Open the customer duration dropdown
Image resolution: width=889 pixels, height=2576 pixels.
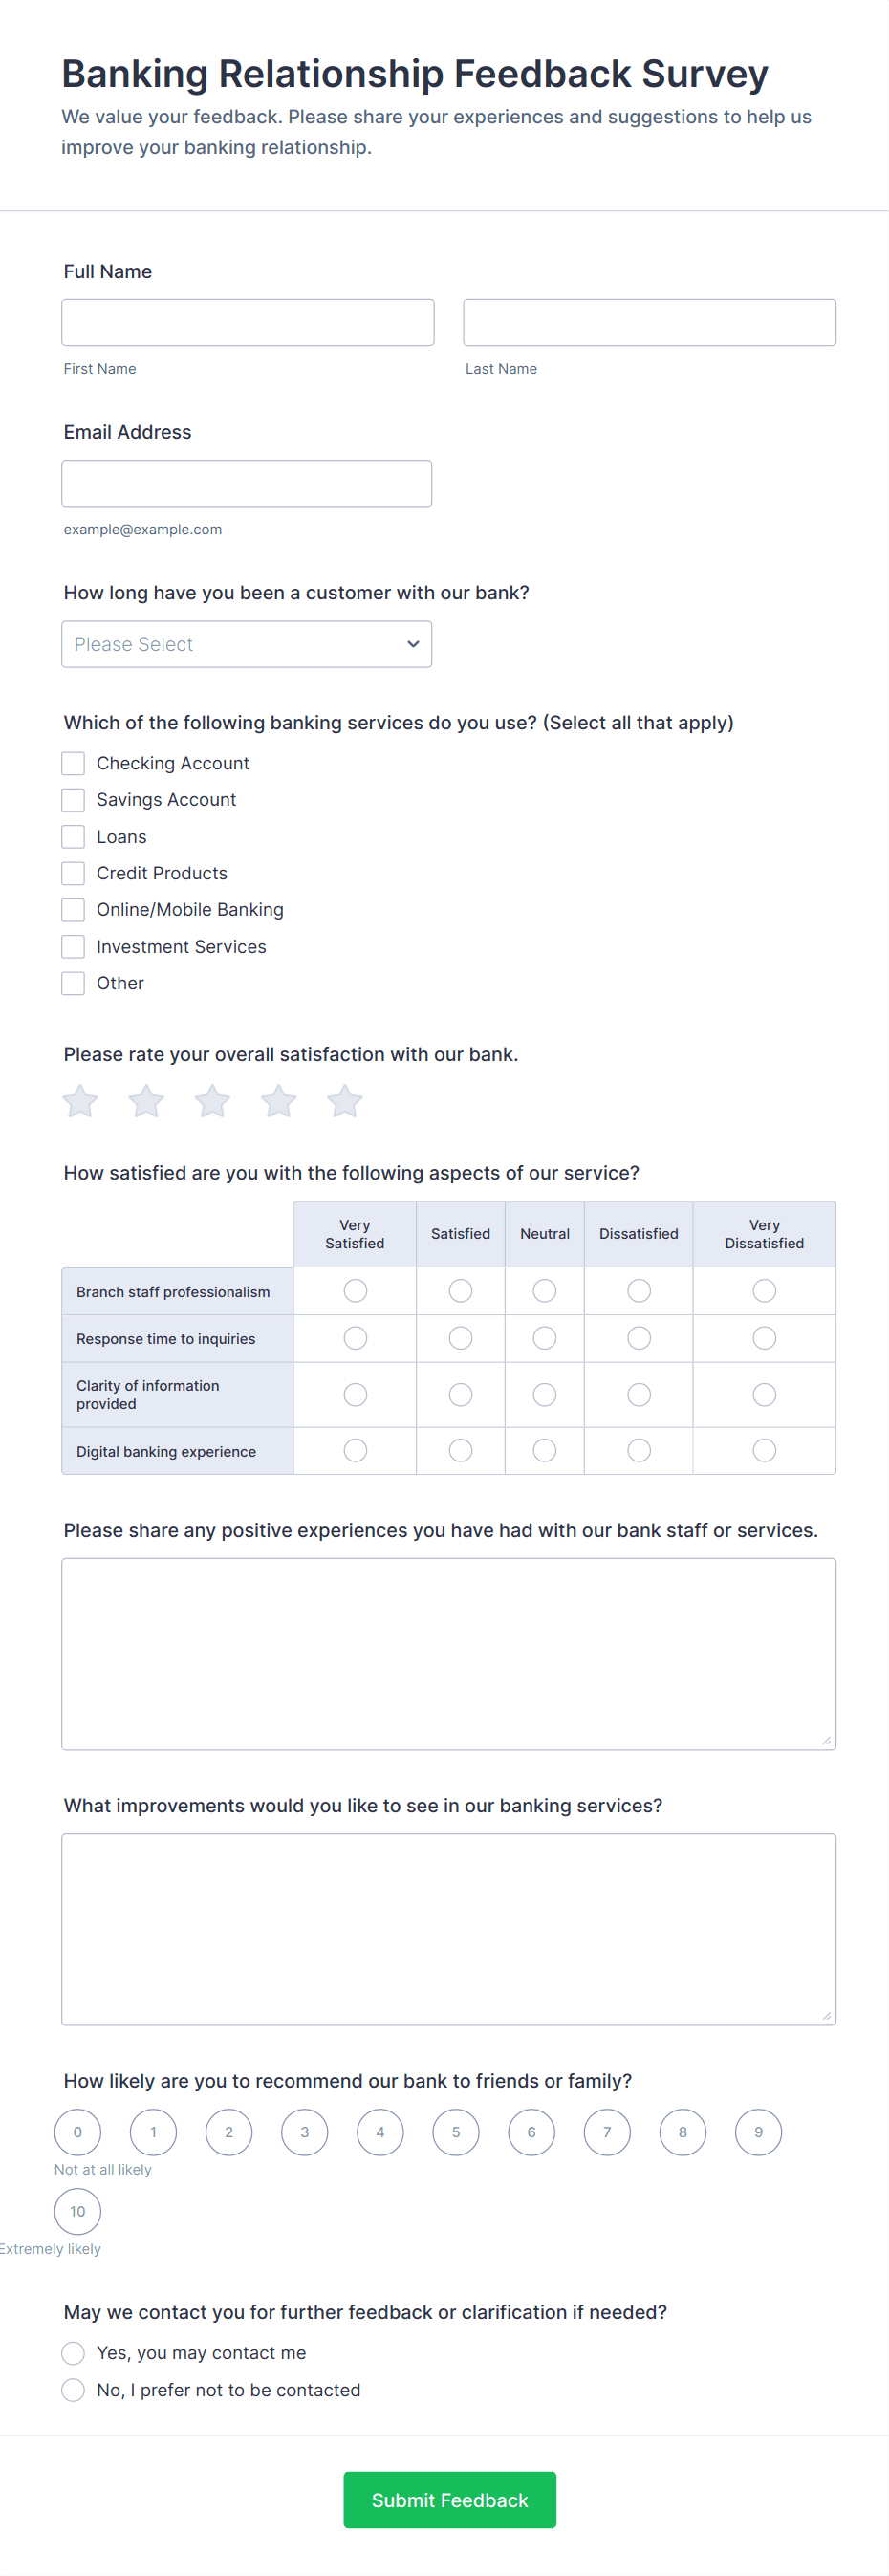(246, 644)
